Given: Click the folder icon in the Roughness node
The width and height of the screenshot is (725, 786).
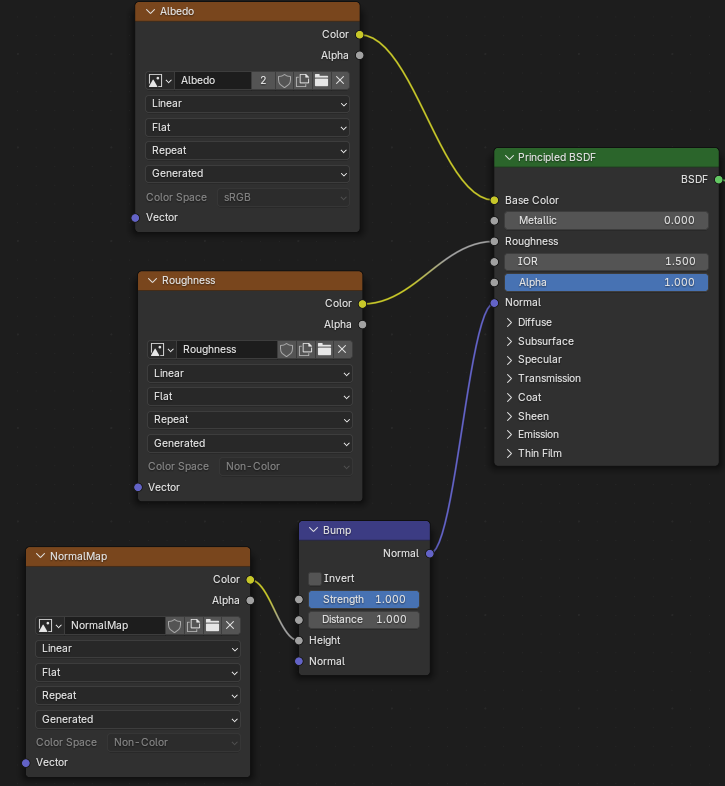Looking at the screenshot, I should (324, 350).
